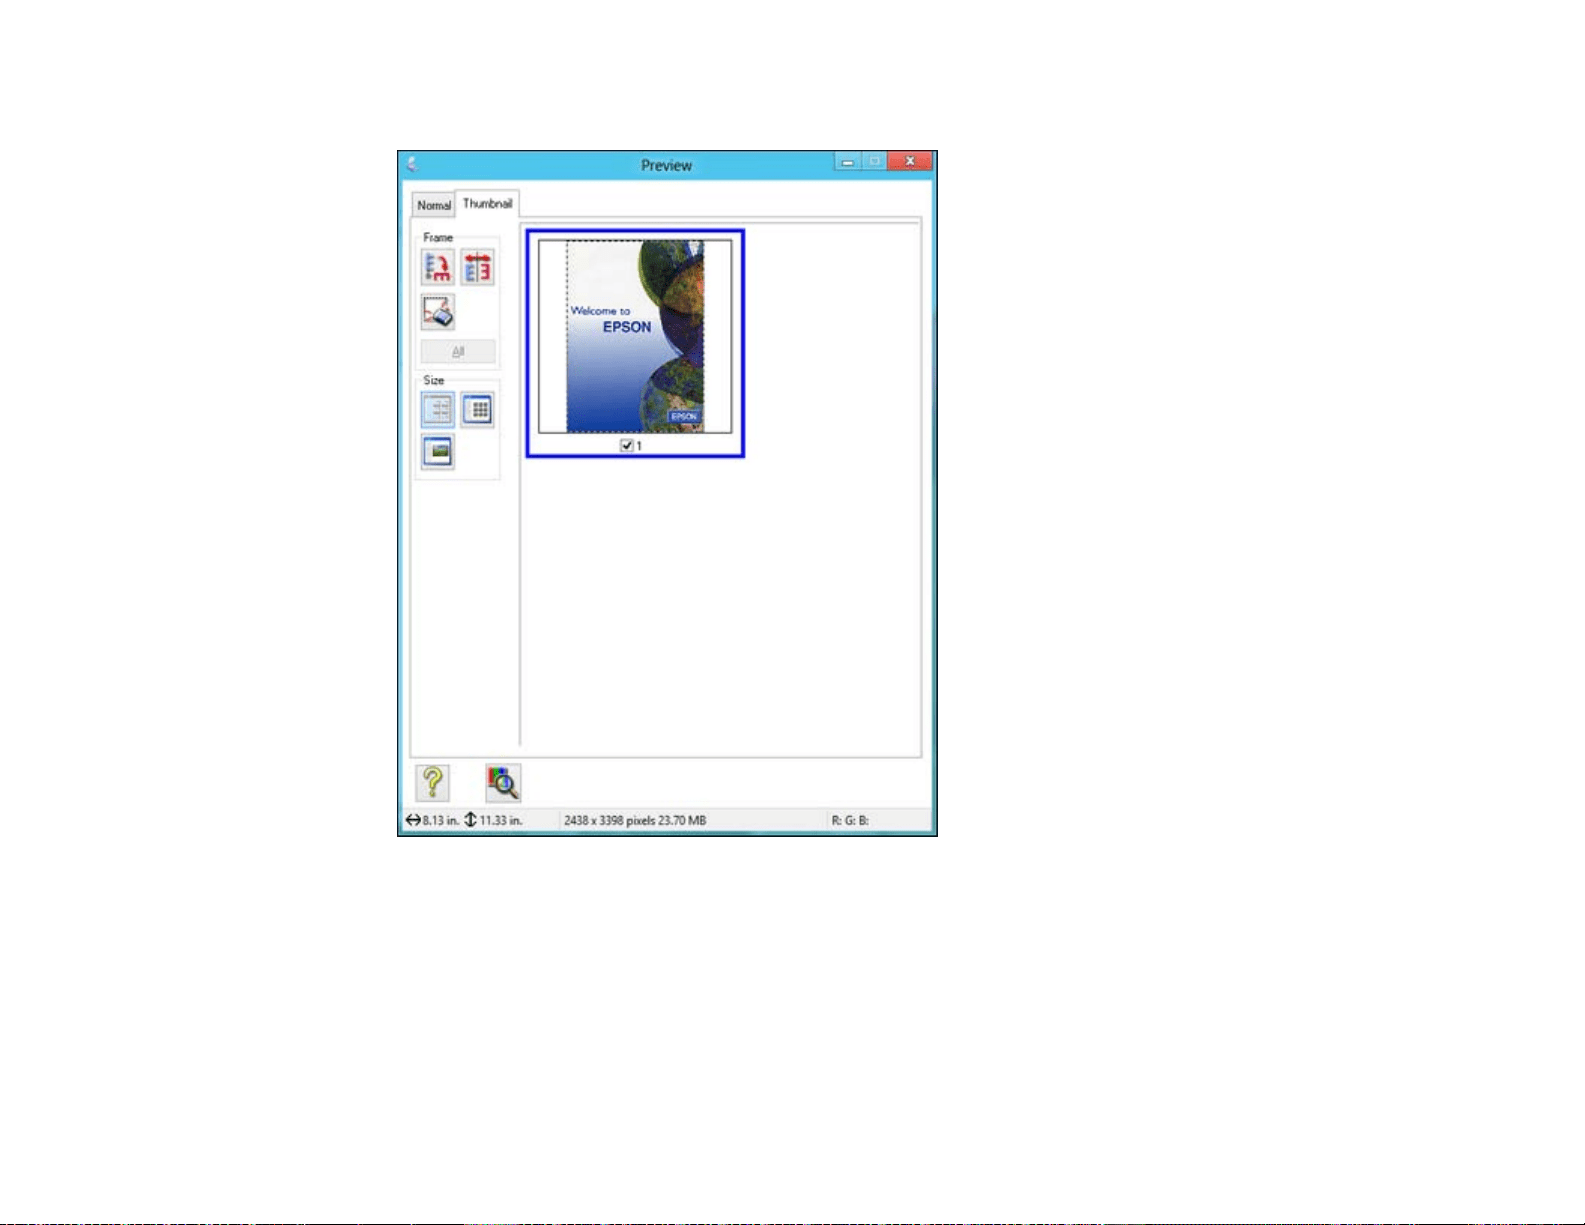Click the R: G: B: status readout
This screenshot has width=1585, height=1225.
(x=850, y=821)
